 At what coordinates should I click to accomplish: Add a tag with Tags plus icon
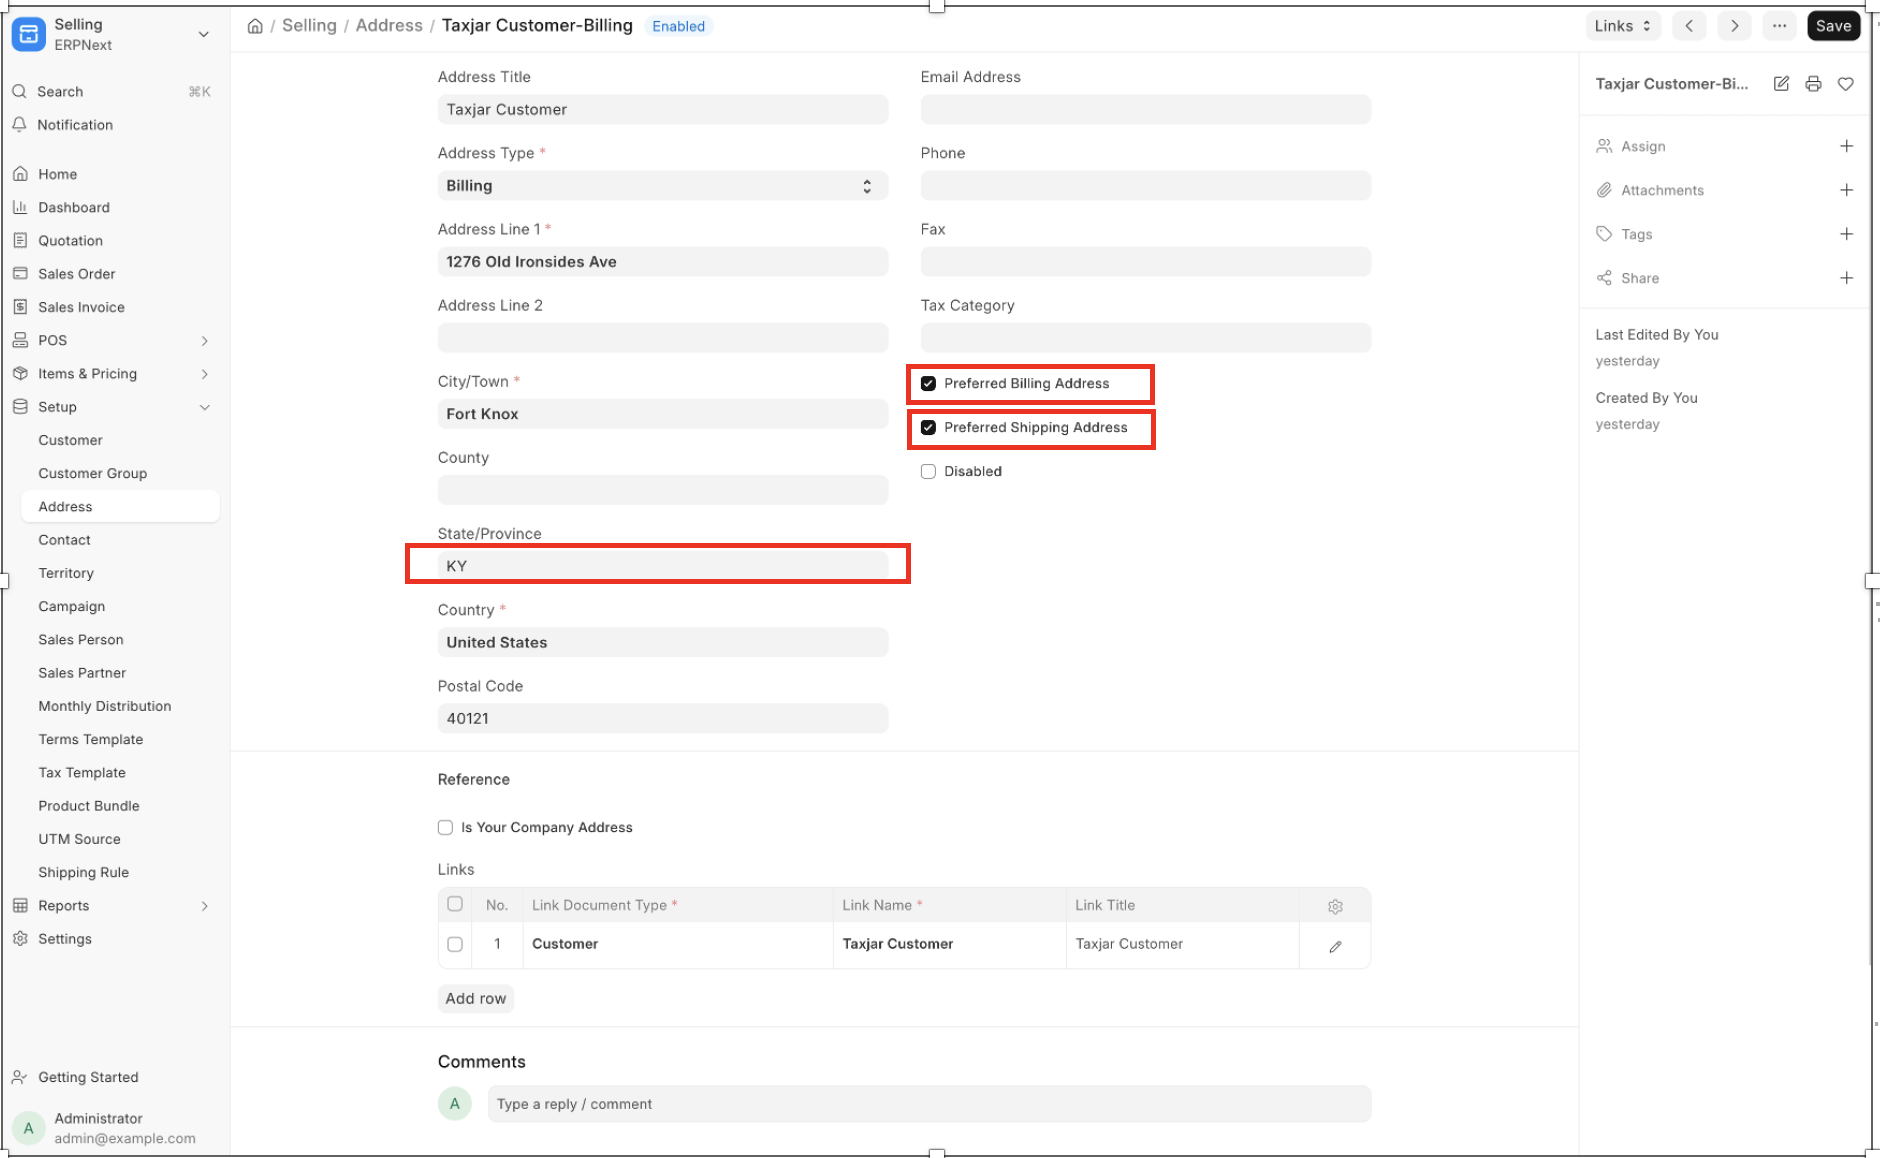(x=1846, y=234)
